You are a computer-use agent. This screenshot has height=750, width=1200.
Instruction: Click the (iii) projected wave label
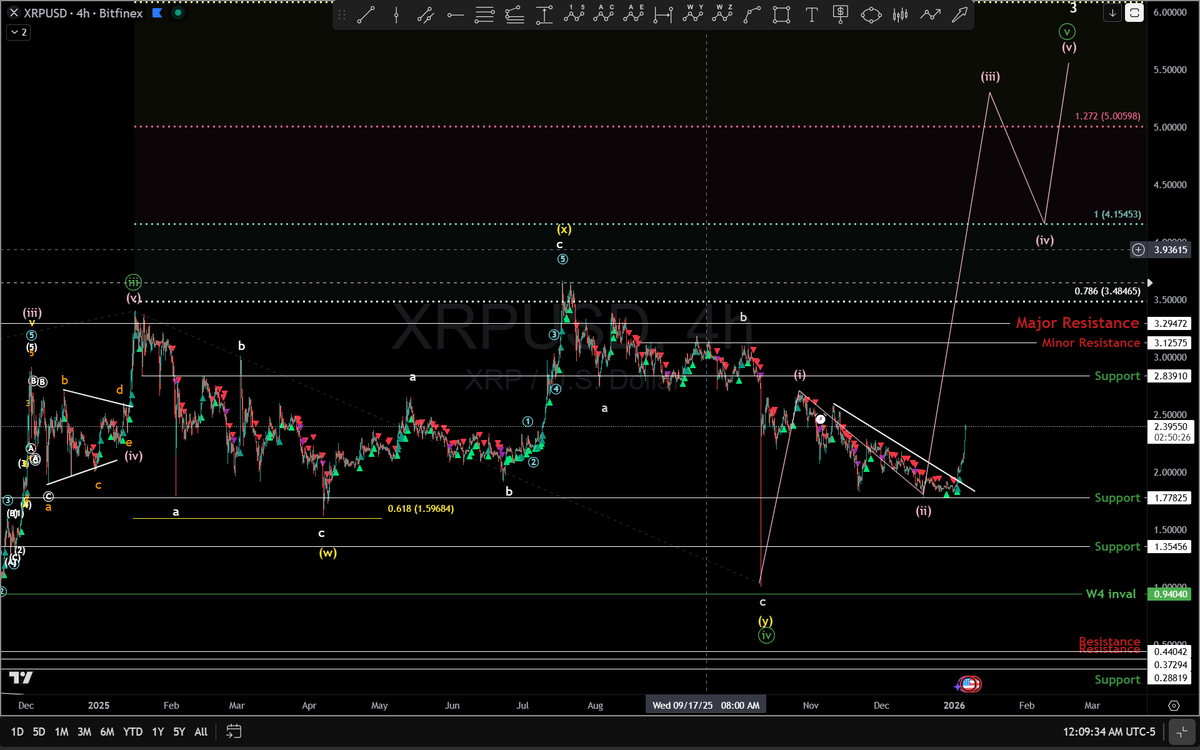click(990, 77)
